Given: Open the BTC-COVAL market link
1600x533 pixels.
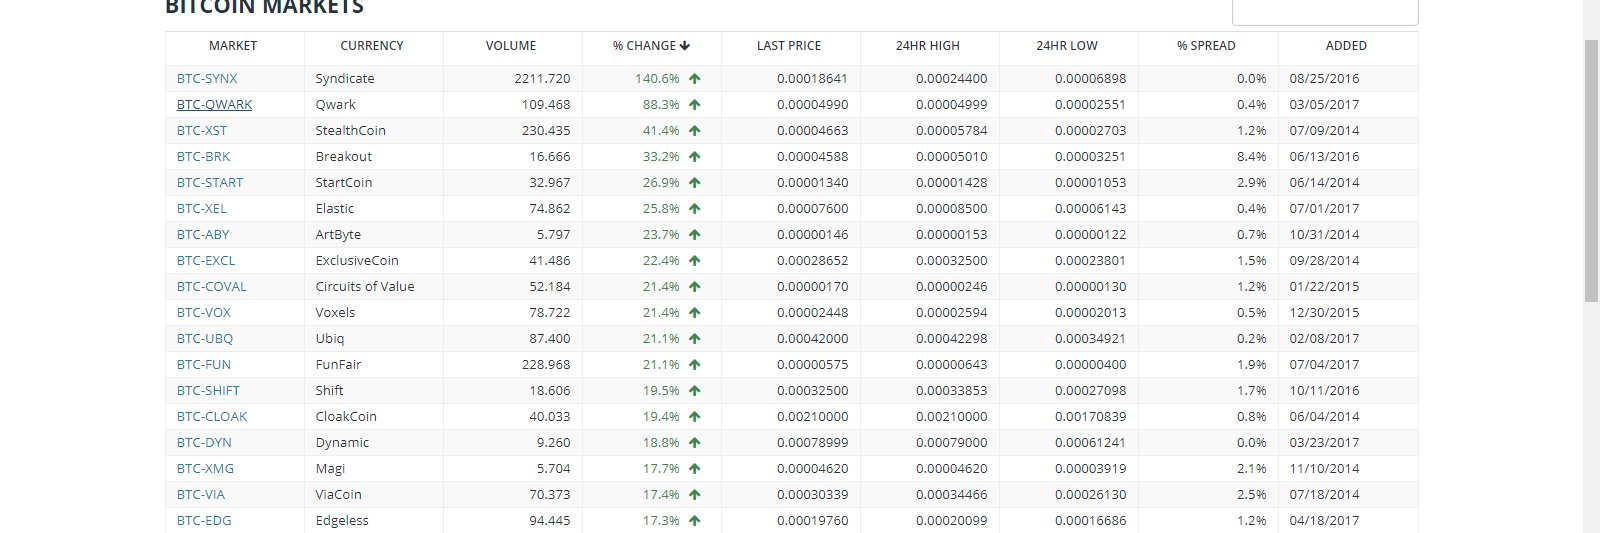Looking at the screenshot, I should [x=212, y=286].
